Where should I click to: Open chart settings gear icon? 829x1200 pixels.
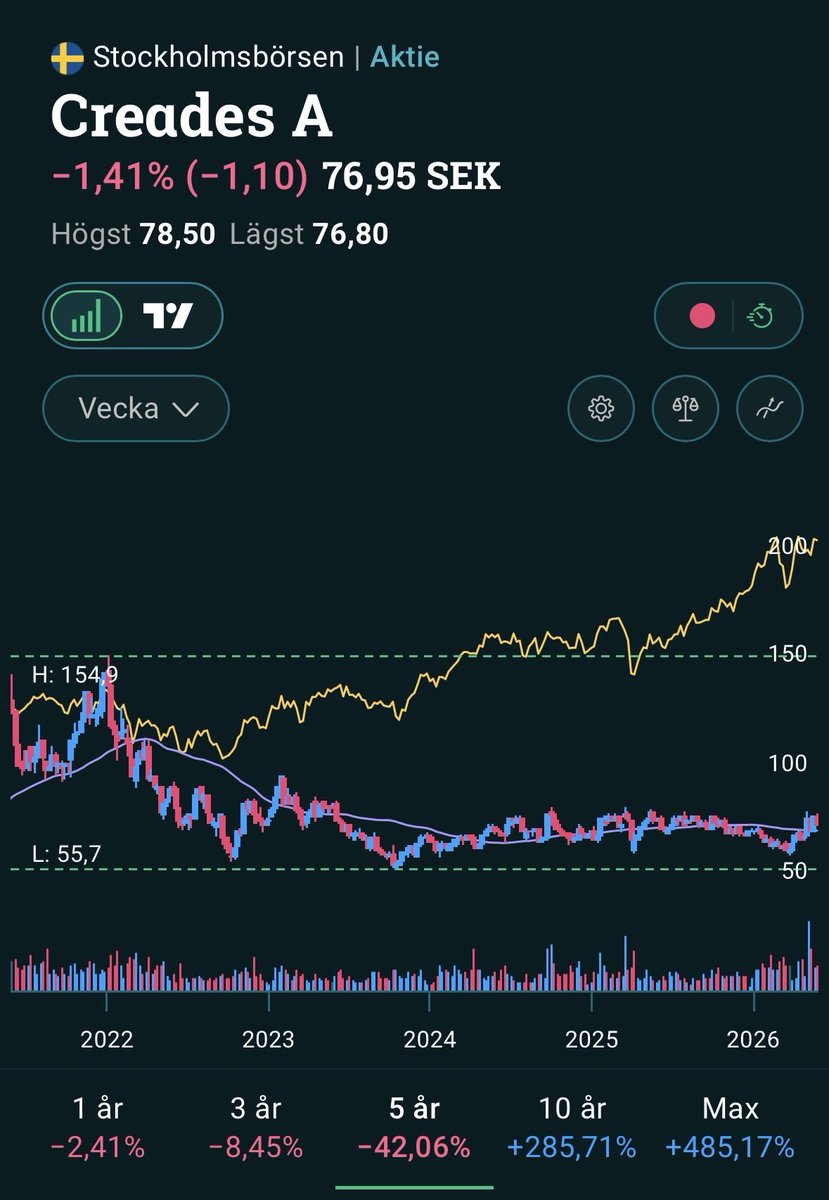click(x=601, y=408)
